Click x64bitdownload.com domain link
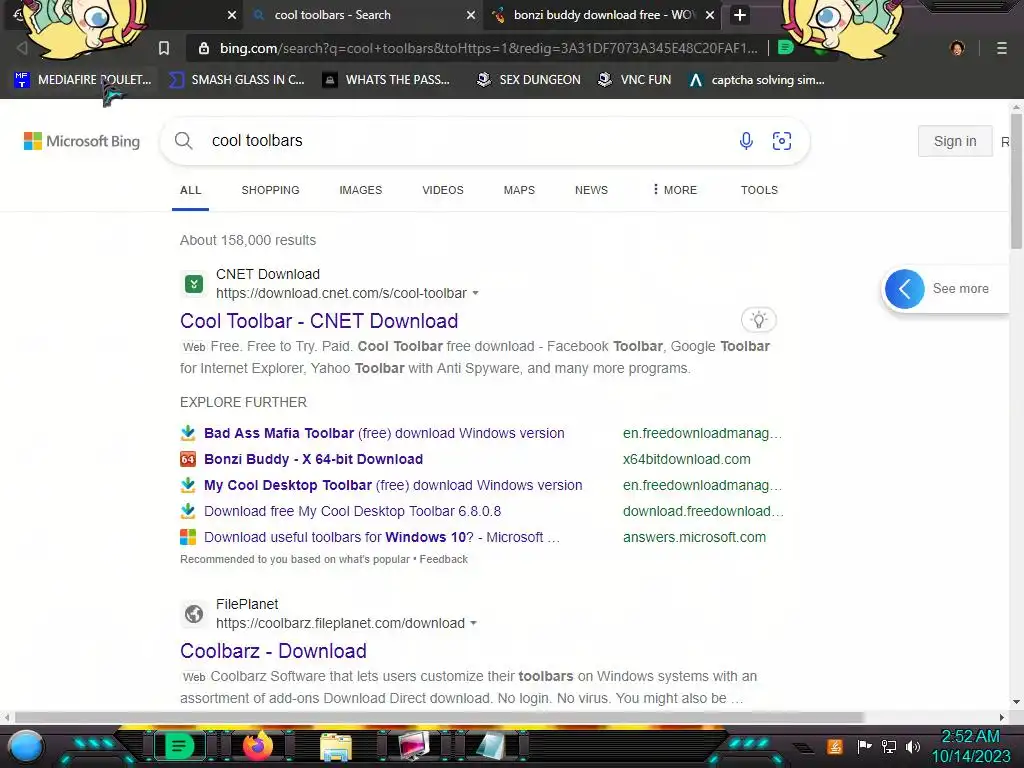Viewport: 1024px width, 768px height. tap(686, 459)
